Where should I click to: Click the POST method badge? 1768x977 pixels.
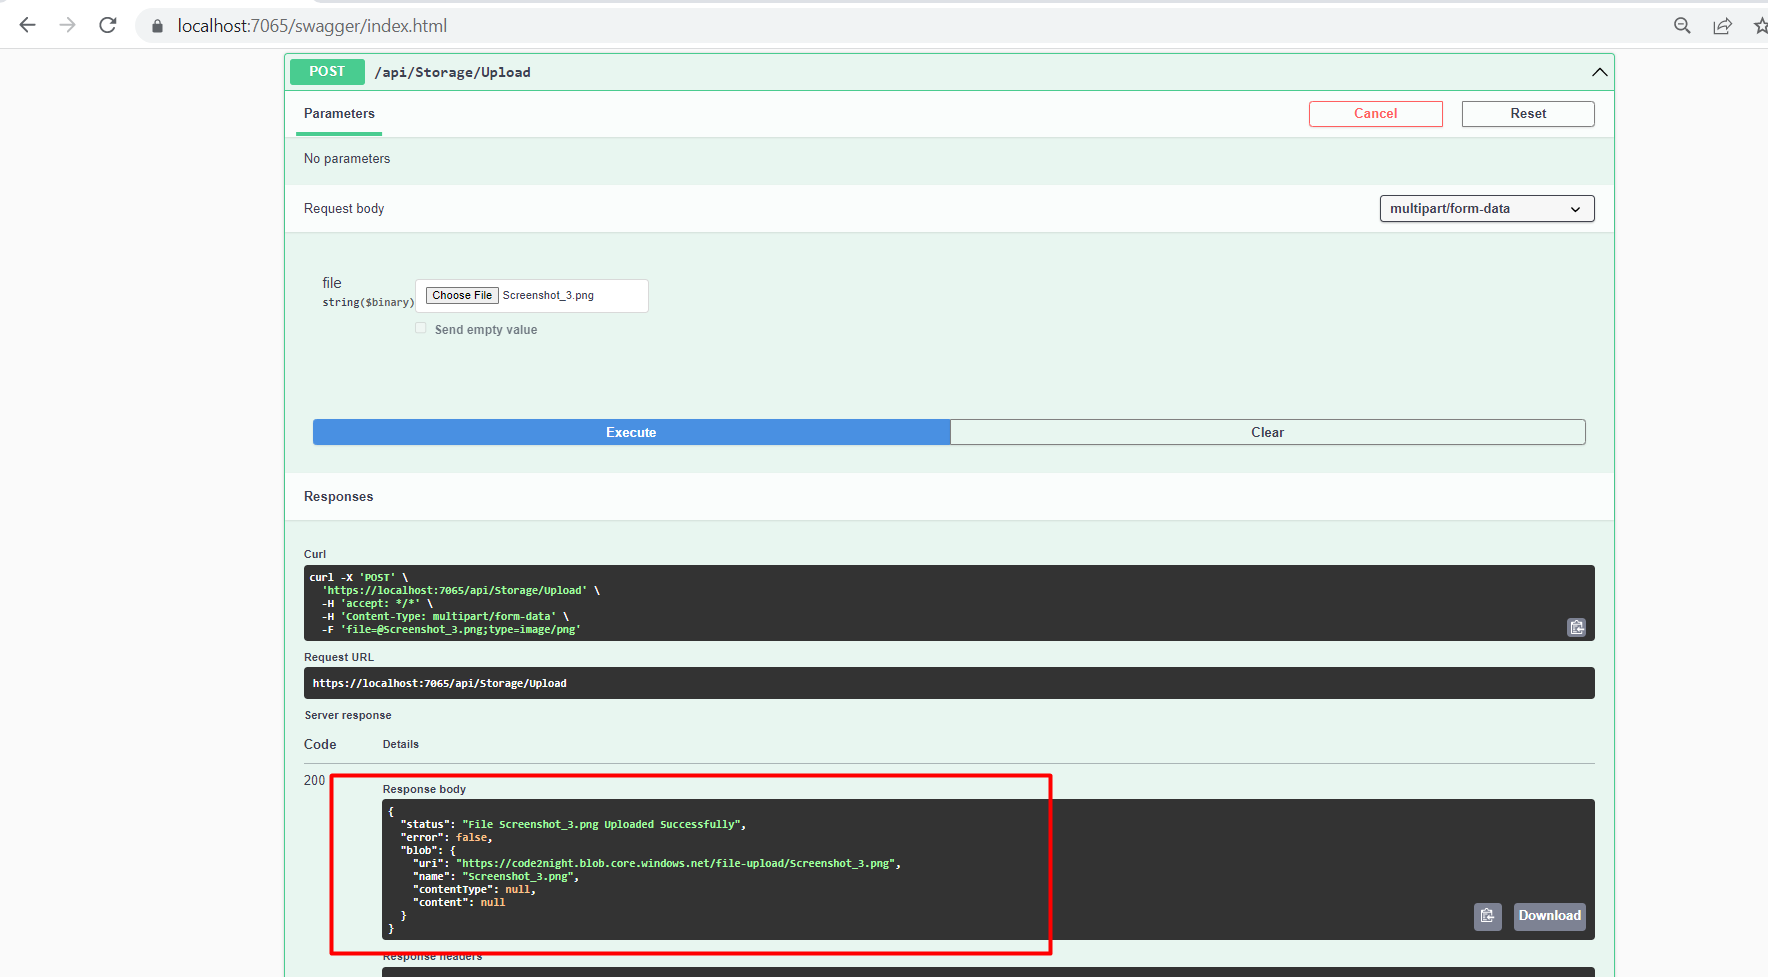(327, 72)
